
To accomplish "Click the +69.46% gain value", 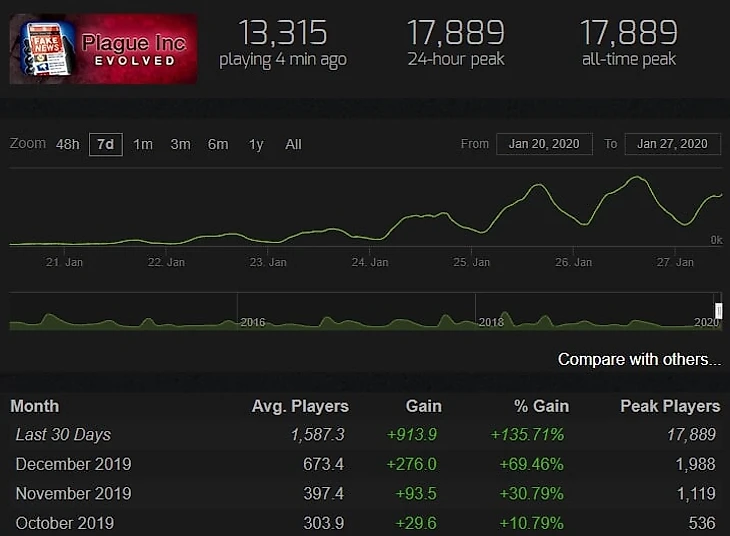I will point(531,464).
